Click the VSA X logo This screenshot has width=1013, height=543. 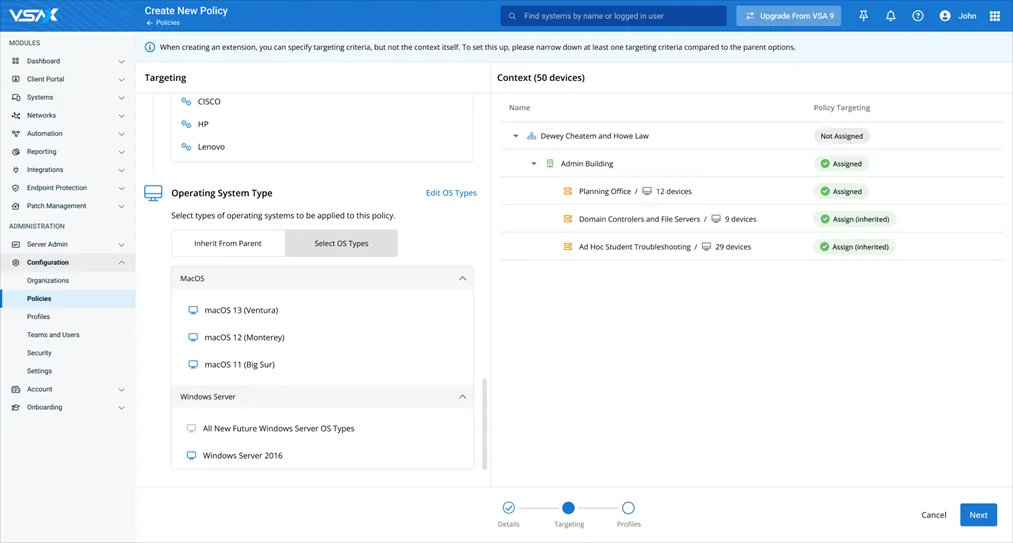(34, 15)
